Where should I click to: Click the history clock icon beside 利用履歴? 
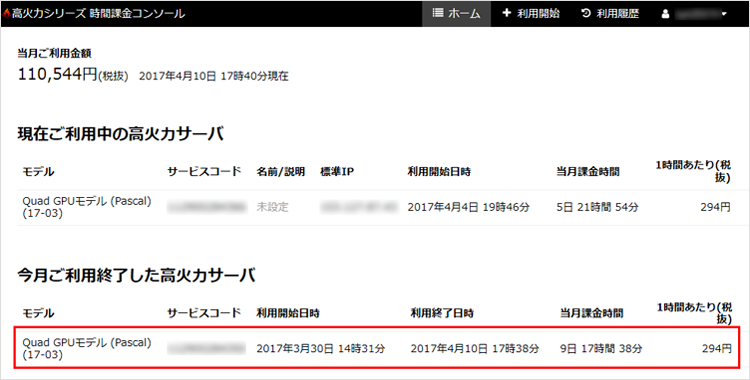click(586, 13)
